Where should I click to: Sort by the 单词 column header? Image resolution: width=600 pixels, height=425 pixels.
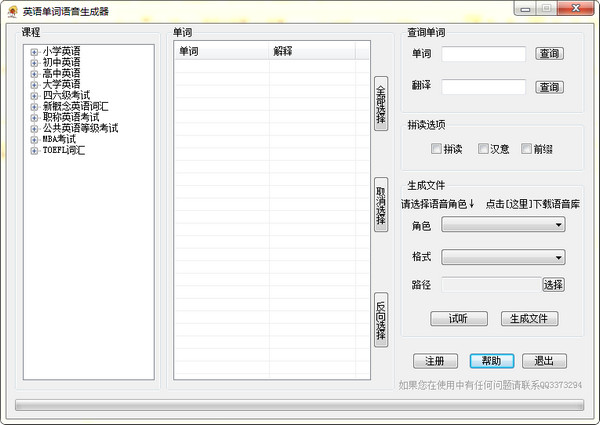coord(220,51)
